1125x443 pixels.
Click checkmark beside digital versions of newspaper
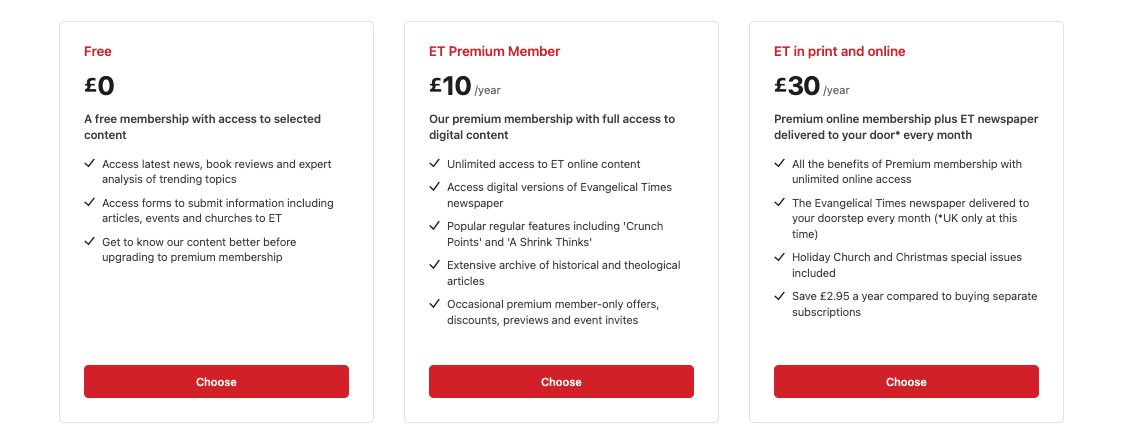point(435,187)
